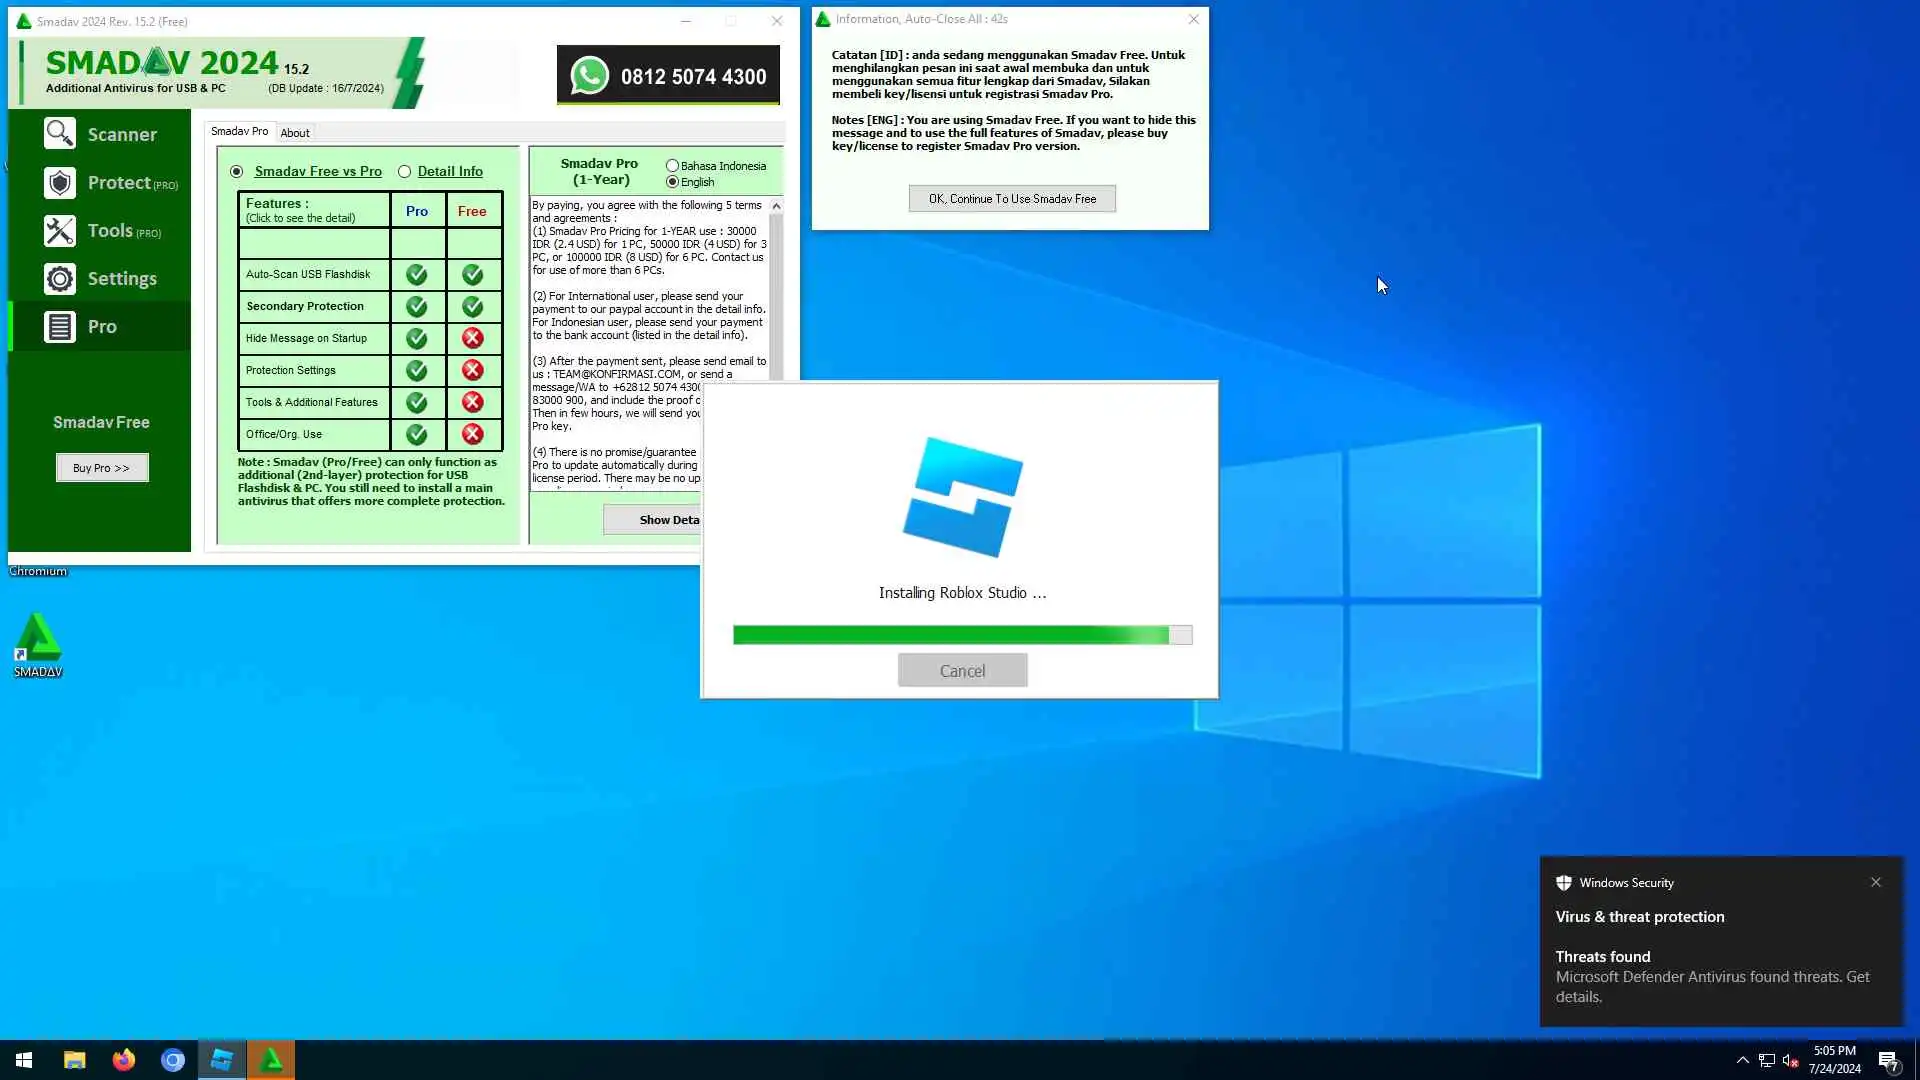Image resolution: width=1920 pixels, height=1080 pixels.
Task: Choose Bahasa Indonesia language option
Action: pyautogui.click(x=673, y=166)
